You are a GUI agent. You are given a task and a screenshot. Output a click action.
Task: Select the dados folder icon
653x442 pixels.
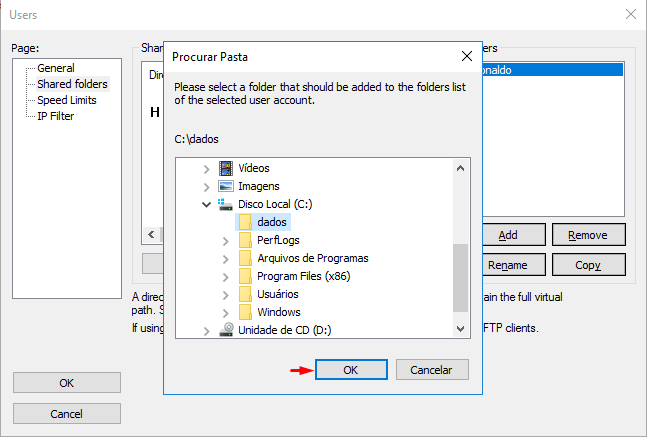(x=245, y=222)
